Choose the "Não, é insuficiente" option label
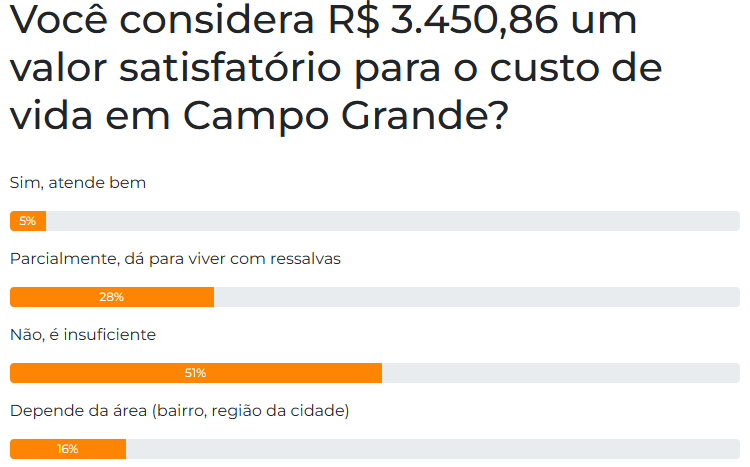 (x=83, y=334)
